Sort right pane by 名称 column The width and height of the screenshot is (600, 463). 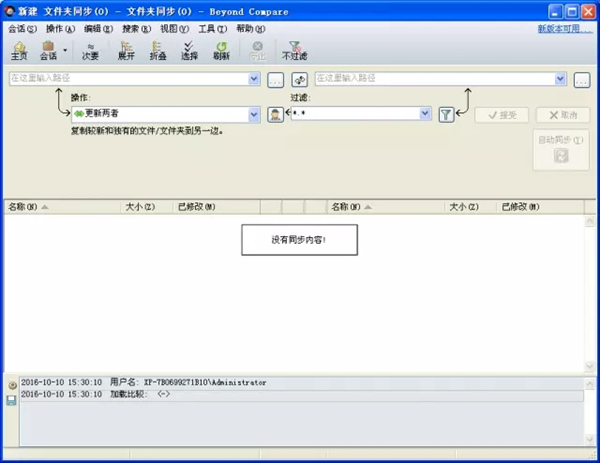pyautogui.click(x=386, y=207)
